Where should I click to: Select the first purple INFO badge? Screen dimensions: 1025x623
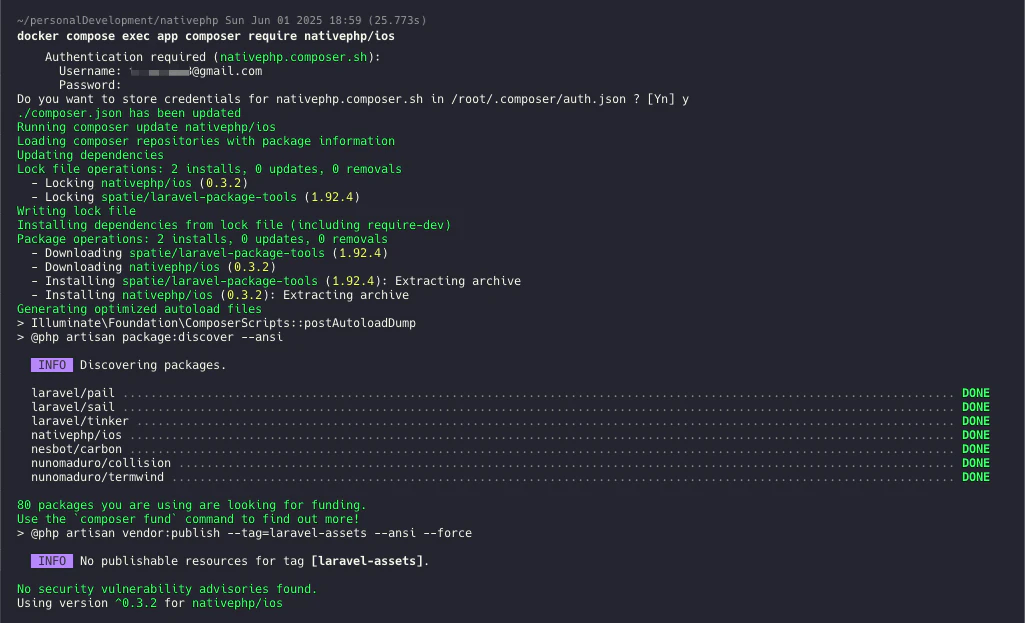[x=52, y=365]
